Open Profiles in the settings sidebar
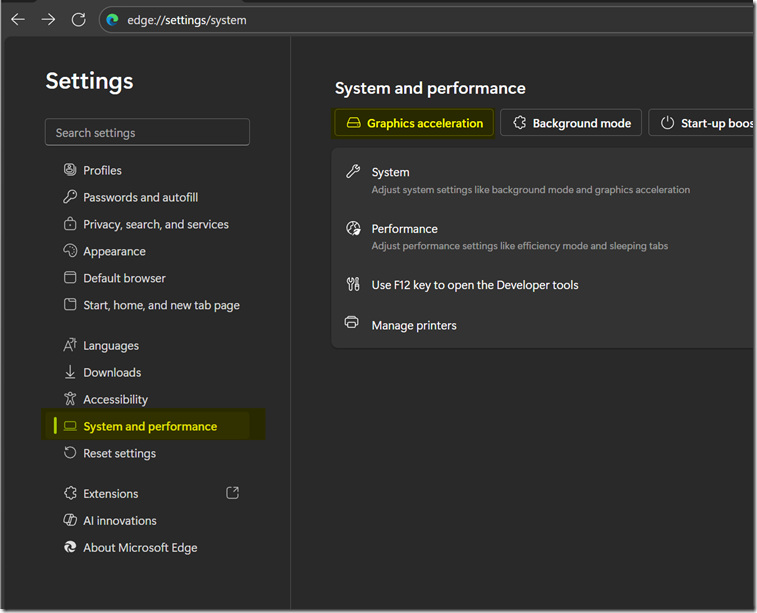This screenshot has height=613, width=757. click(102, 170)
